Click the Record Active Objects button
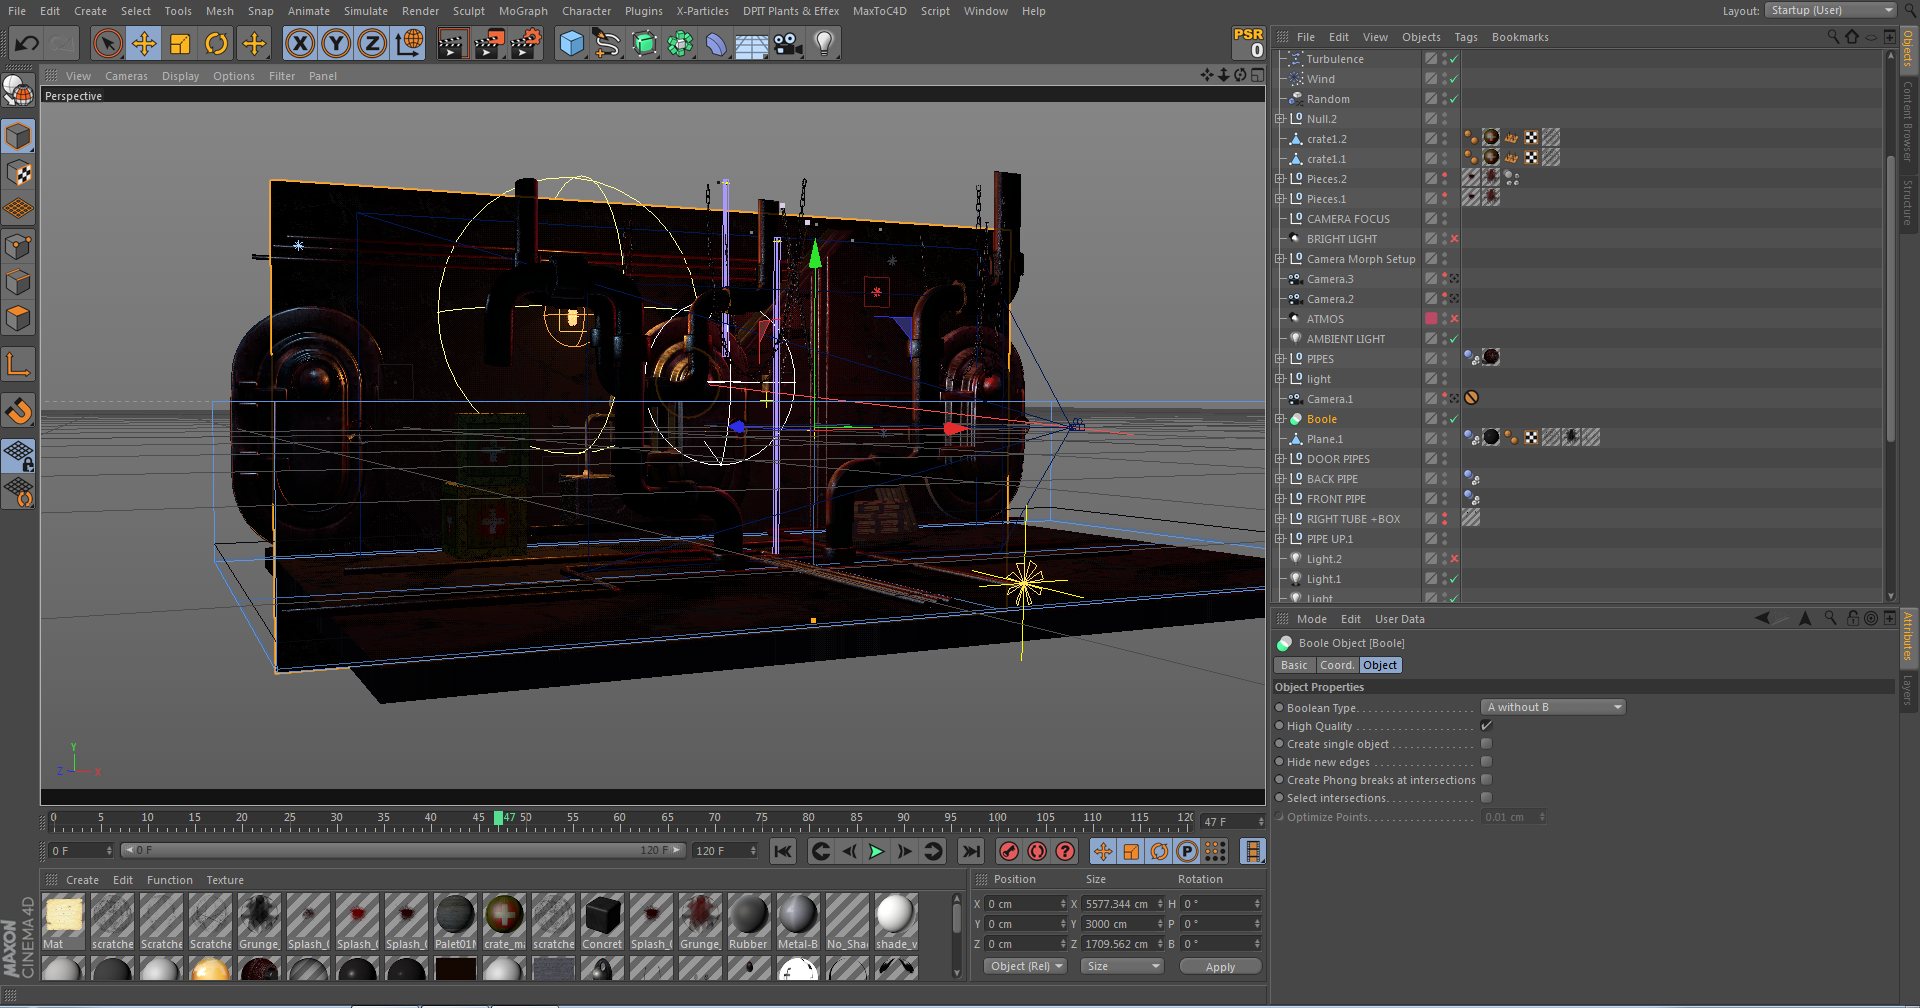 click(1009, 851)
